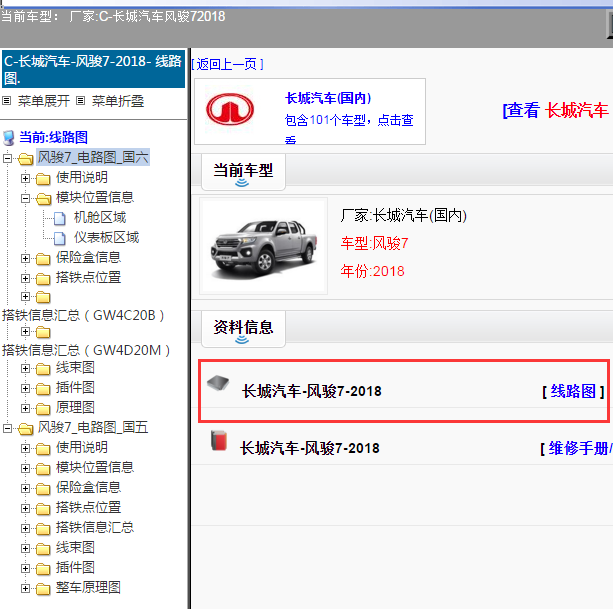Click the computer icon beside 当前:线路图
This screenshot has width=613, height=609.
coord(9,138)
